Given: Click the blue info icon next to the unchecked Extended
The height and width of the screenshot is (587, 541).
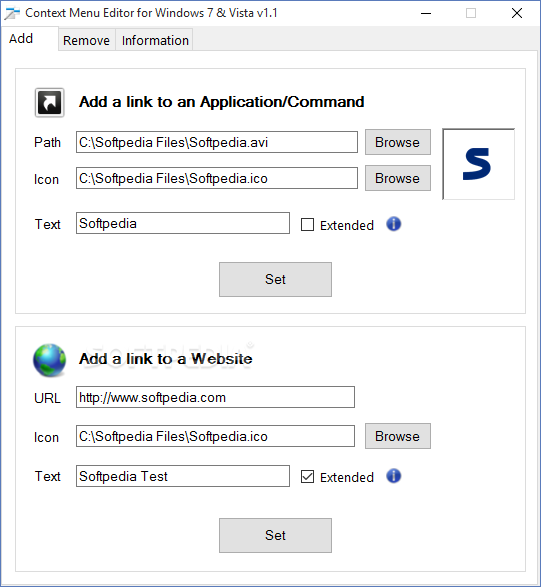Looking at the screenshot, I should (393, 224).
